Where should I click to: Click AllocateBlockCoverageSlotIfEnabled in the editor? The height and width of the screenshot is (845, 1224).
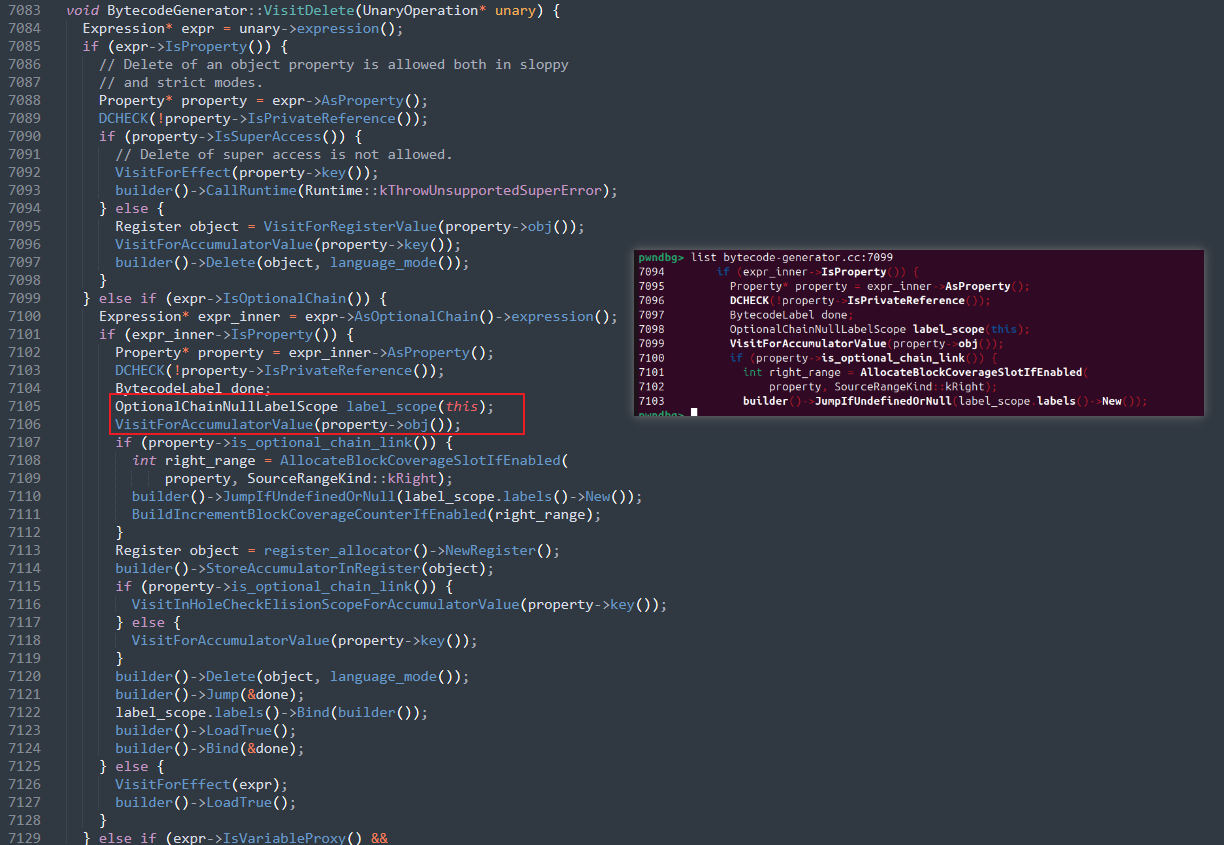click(421, 460)
